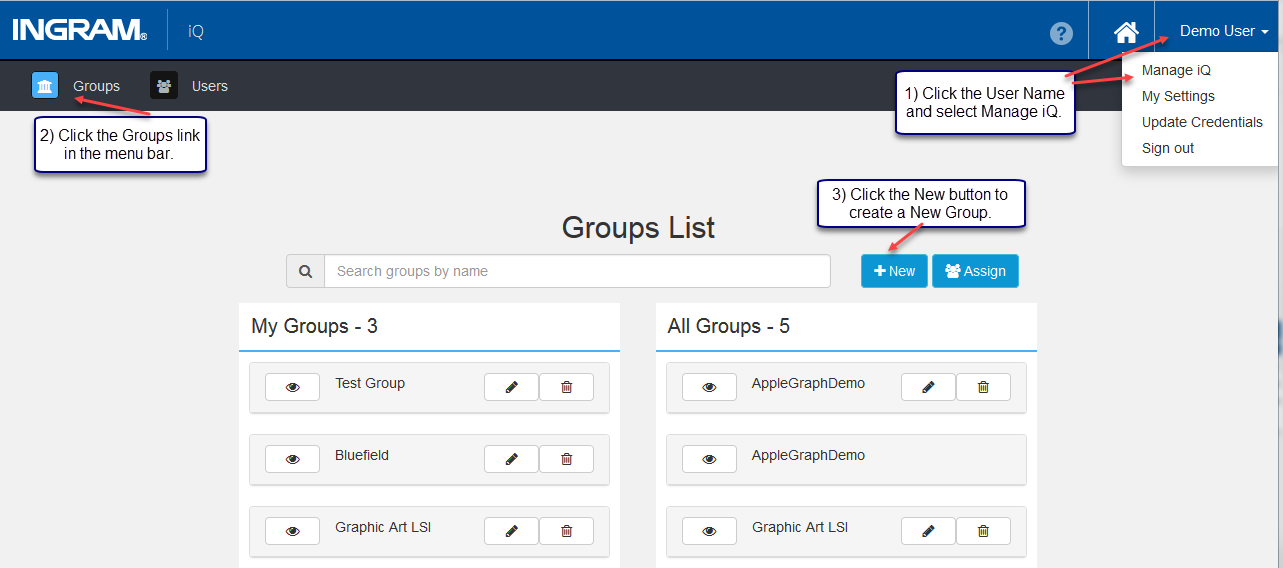The height and width of the screenshot is (568, 1283).
Task: Click the Assign button
Action: tap(975, 271)
